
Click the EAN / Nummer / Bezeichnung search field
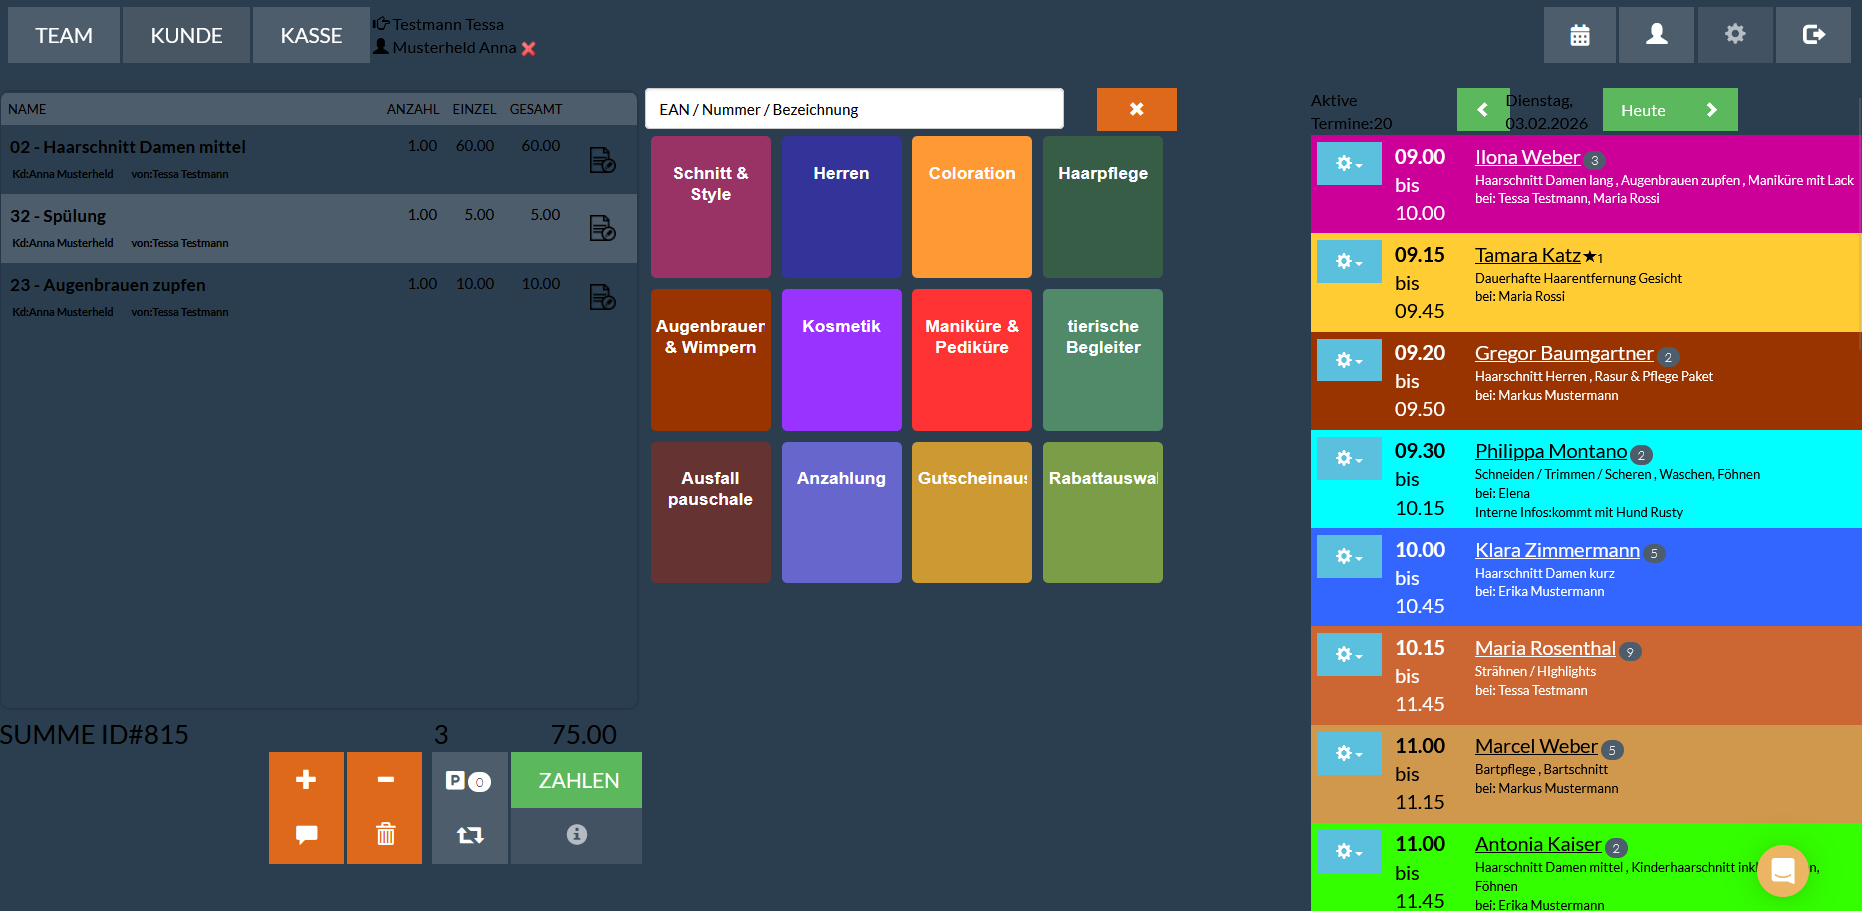click(x=854, y=109)
